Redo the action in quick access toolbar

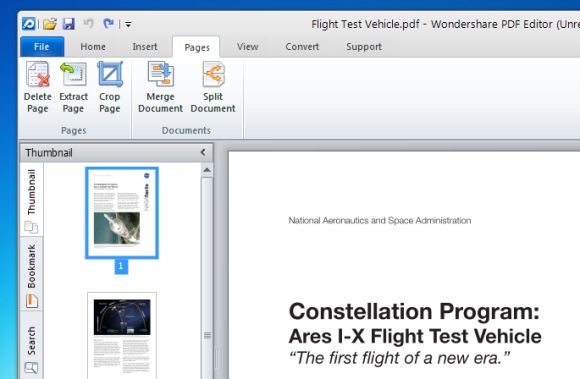pos(108,24)
